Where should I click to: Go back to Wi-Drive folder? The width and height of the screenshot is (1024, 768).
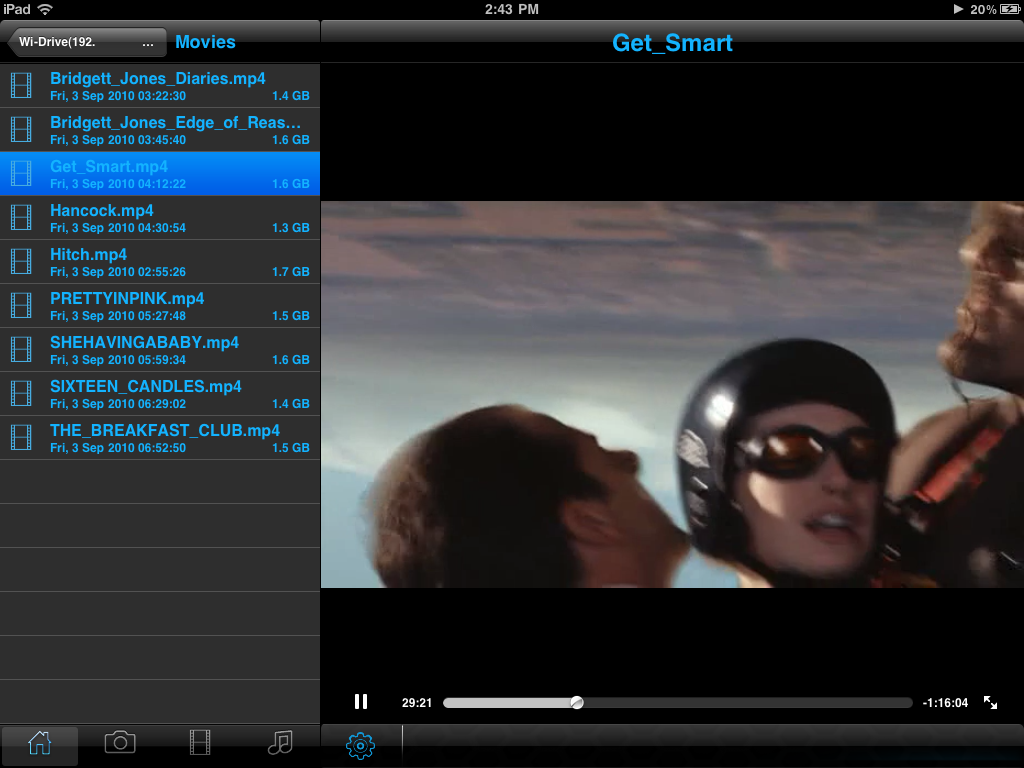(x=86, y=42)
